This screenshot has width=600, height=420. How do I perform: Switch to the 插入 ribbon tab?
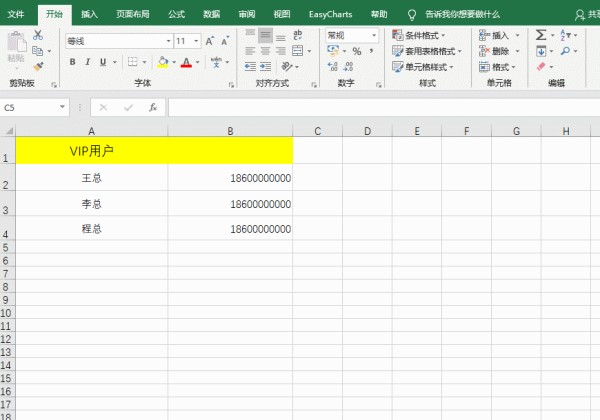90,14
